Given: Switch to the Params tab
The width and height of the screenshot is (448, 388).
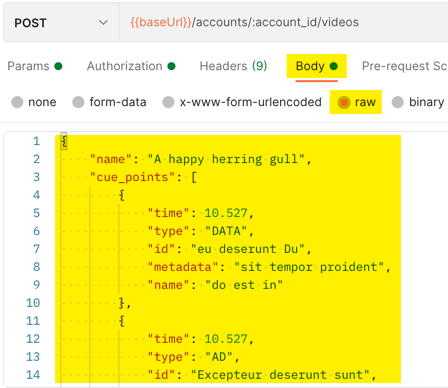Looking at the screenshot, I should coord(35,66).
